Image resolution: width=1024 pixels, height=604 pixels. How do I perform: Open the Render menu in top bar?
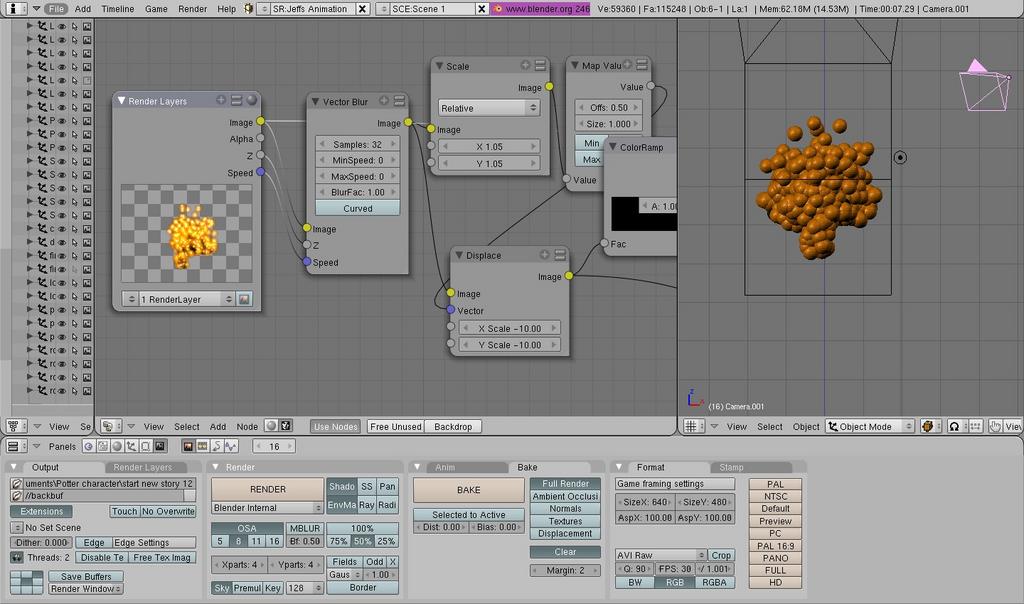coord(193,8)
